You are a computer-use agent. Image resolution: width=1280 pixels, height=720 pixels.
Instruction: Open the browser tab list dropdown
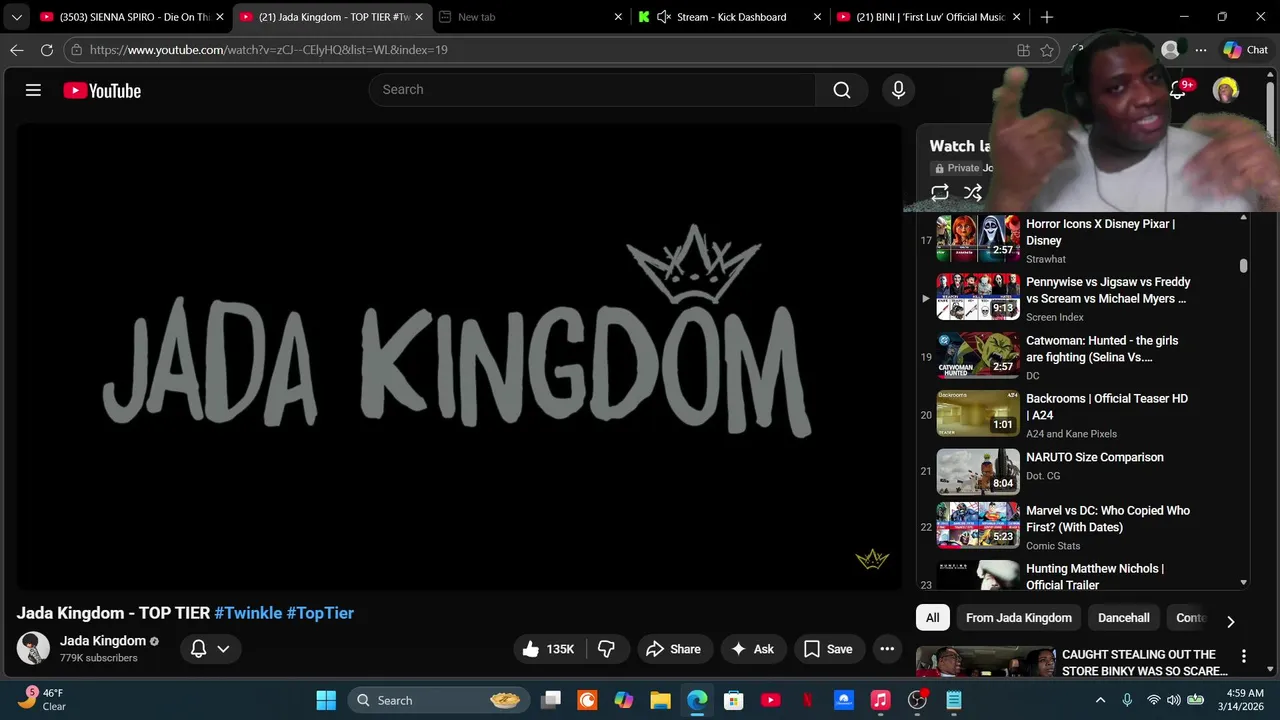coord(16,17)
